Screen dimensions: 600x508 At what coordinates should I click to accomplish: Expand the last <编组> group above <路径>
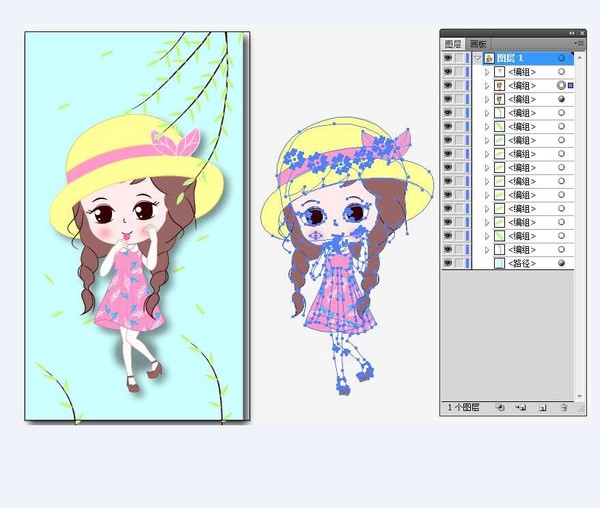click(487, 250)
